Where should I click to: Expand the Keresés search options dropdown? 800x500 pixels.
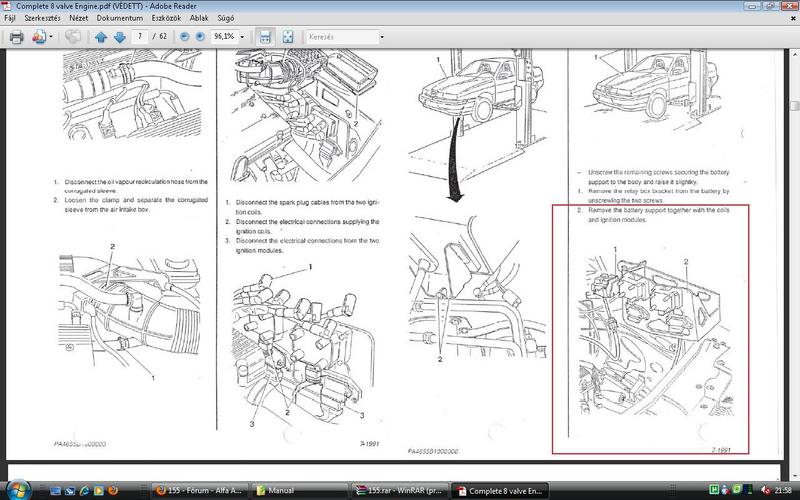click(382, 37)
